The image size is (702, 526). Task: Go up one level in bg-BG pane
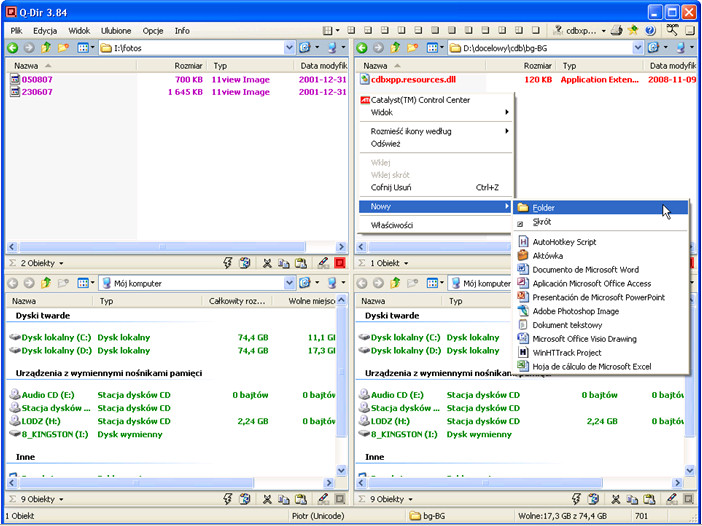(x=395, y=47)
